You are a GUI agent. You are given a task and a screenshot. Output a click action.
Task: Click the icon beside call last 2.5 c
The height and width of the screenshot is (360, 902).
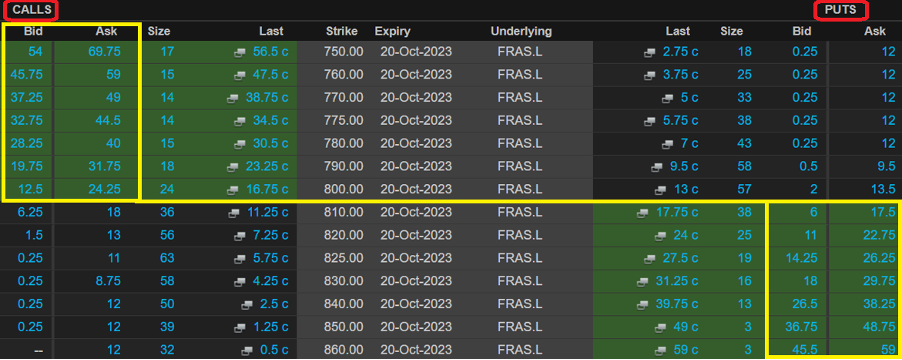click(x=248, y=305)
